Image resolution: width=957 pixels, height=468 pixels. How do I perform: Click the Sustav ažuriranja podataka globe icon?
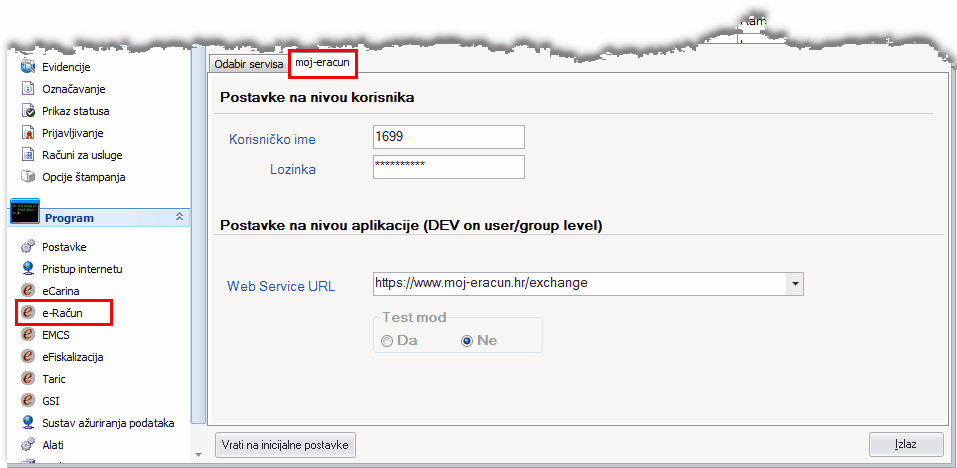(27, 423)
